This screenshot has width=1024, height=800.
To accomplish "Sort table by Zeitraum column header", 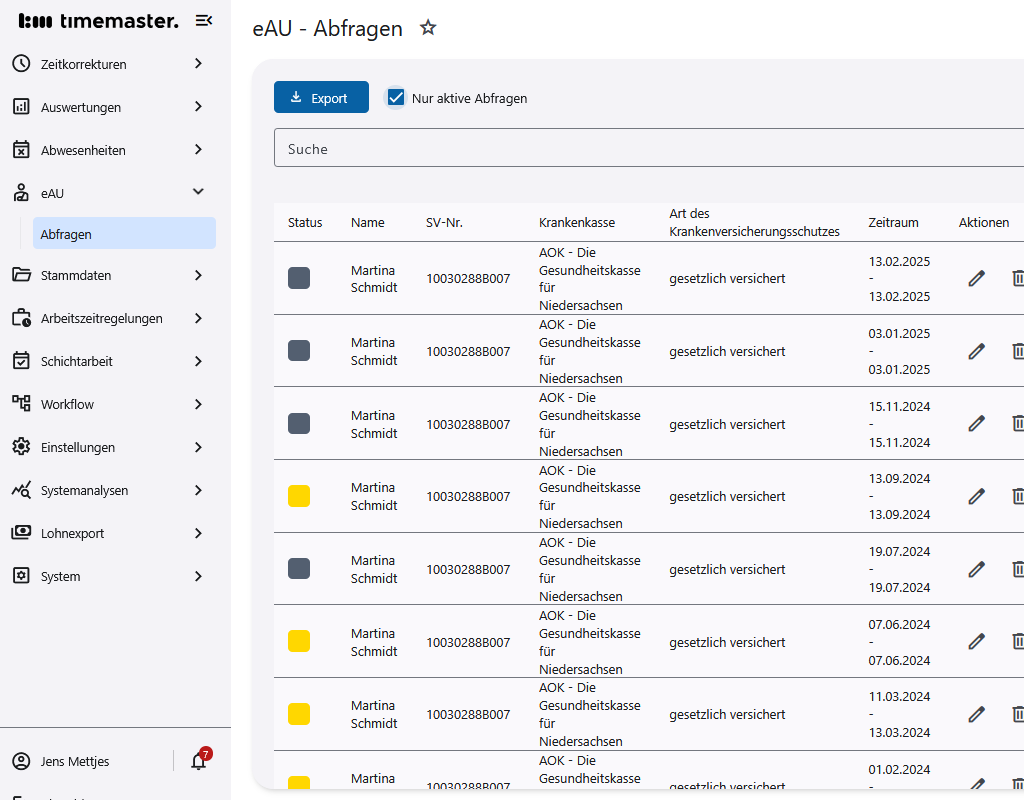I will [x=893, y=222].
